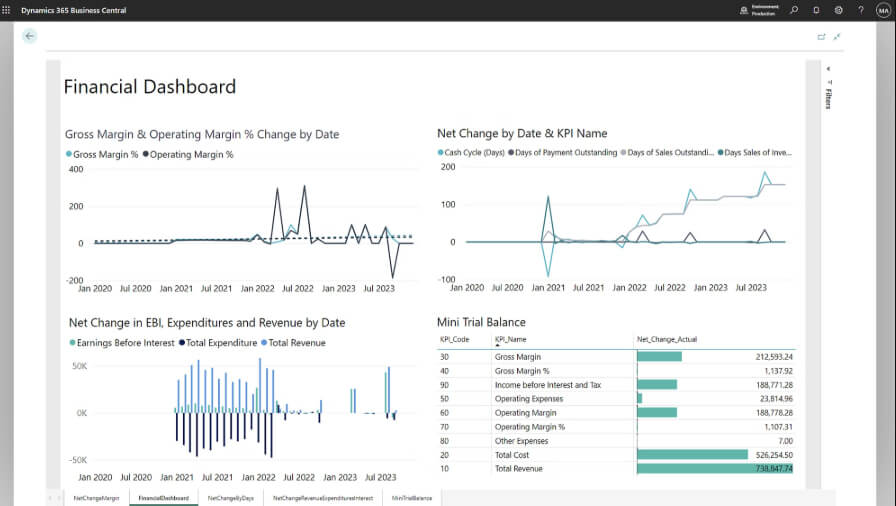The width and height of the screenshot is (896, 506).
Task: Switch to the NetChangeMargin tab
Action: click(97, 498)
